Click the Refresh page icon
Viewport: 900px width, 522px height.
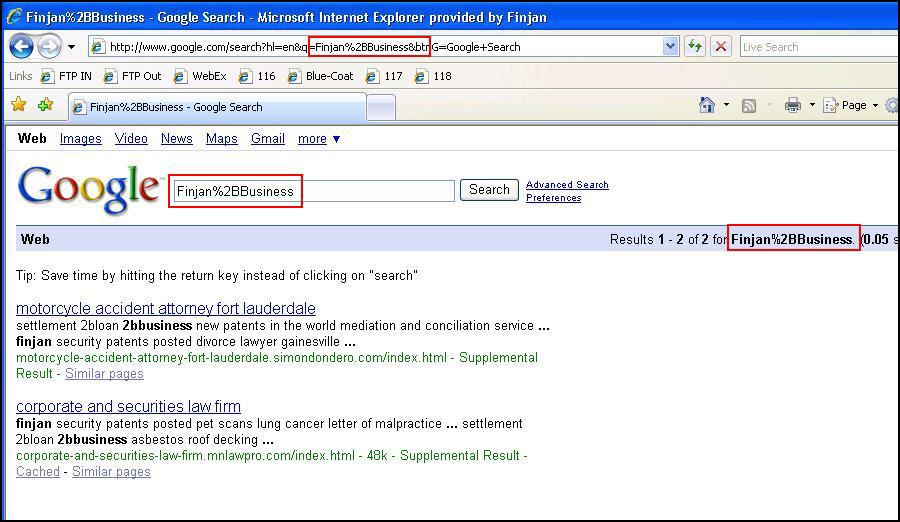[x=694, y=46]
